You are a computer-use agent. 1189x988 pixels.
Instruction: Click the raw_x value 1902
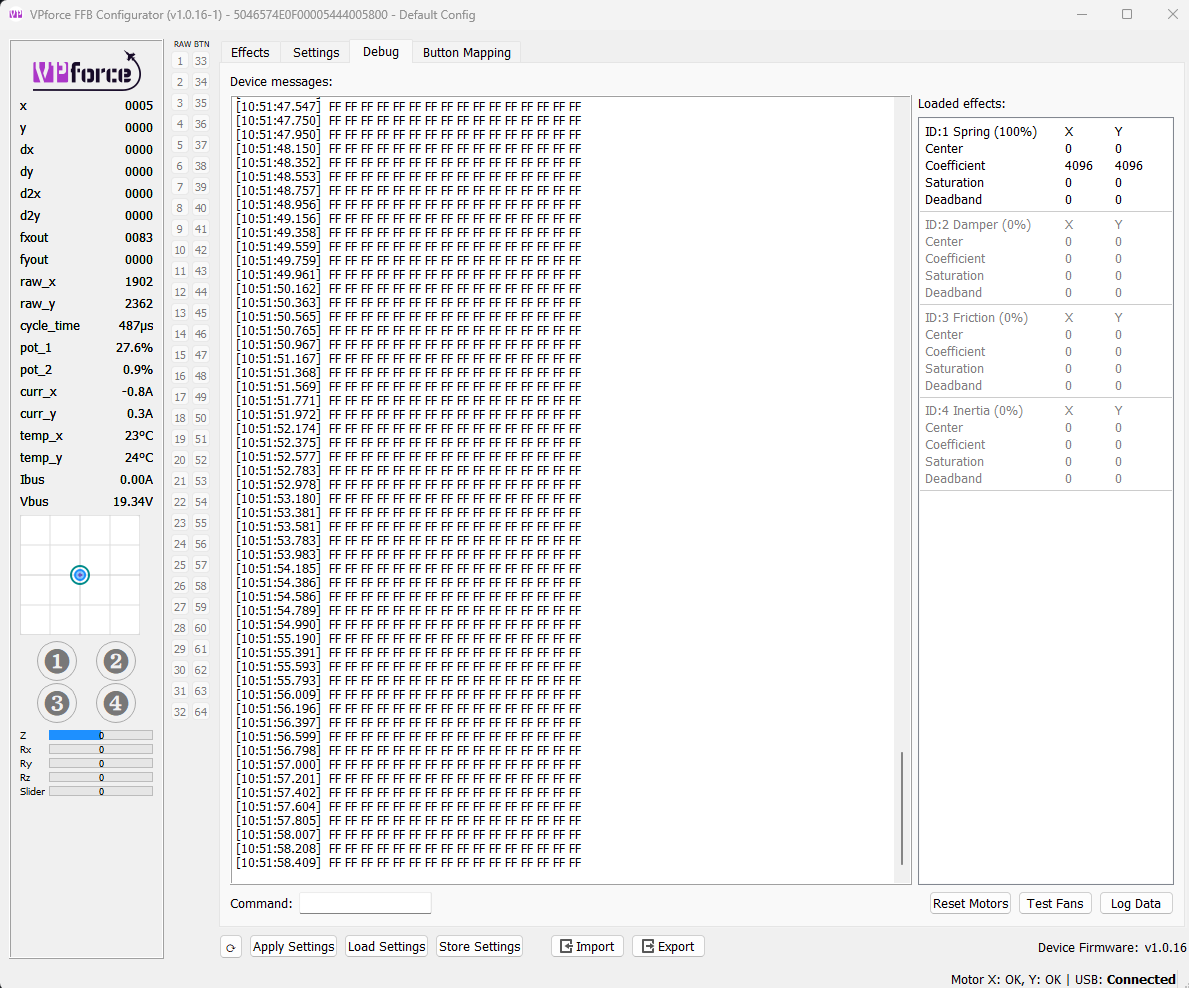[139, 281]
